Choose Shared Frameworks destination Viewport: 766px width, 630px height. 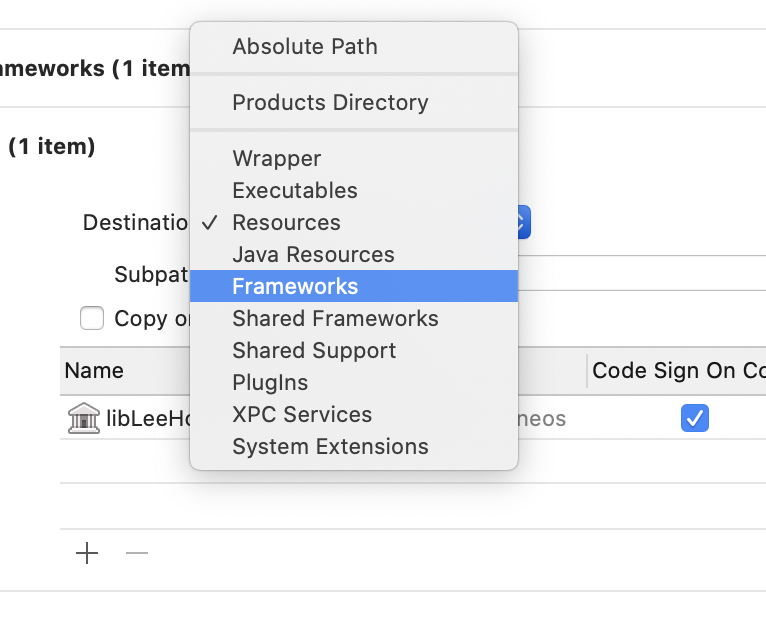pyautogui.click(x=335, y=318)
